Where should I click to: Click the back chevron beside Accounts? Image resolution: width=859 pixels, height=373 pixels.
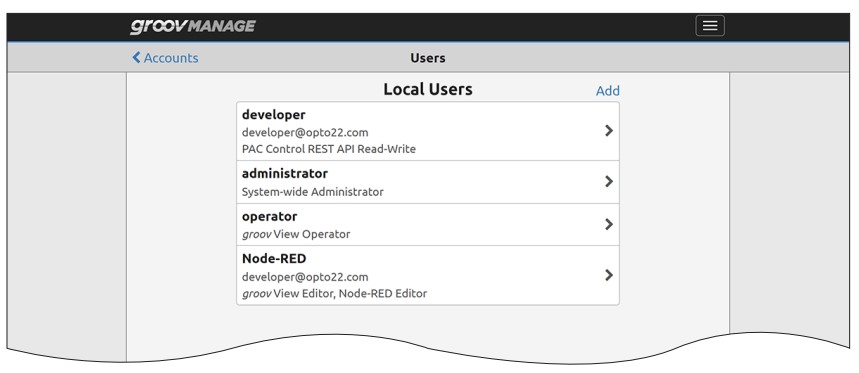[x=136, y=58]
